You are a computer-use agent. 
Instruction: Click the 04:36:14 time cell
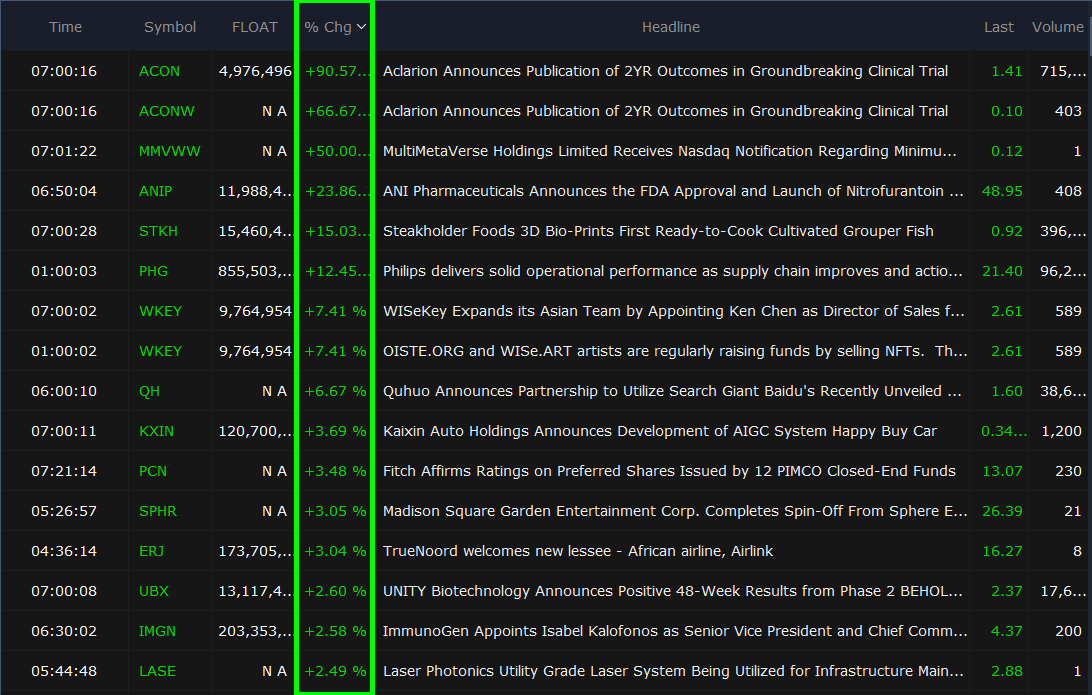[64, 552]
